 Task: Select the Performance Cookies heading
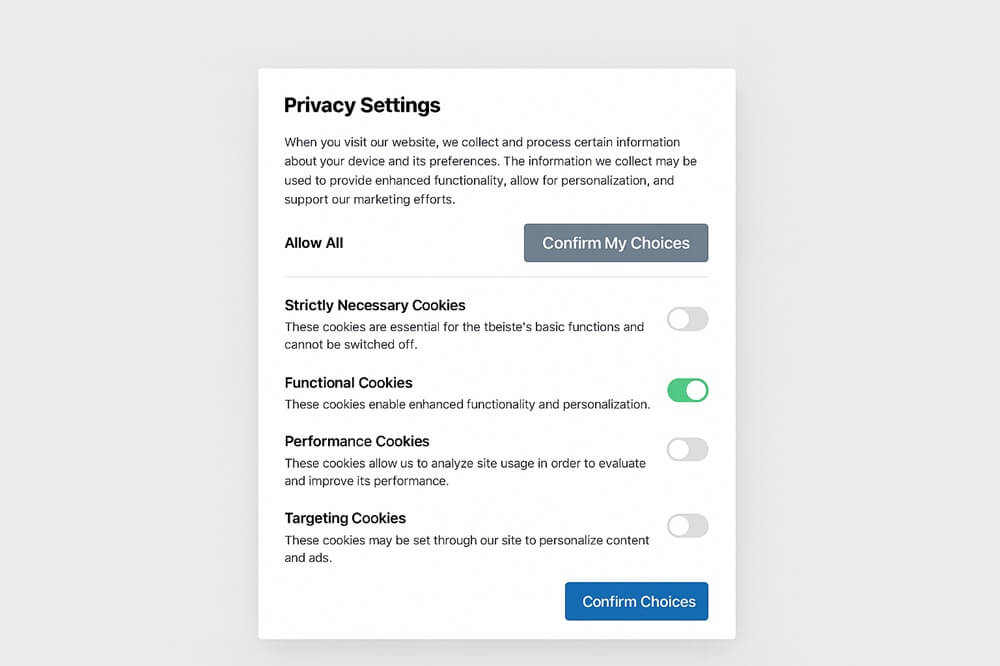pos(357,441)
